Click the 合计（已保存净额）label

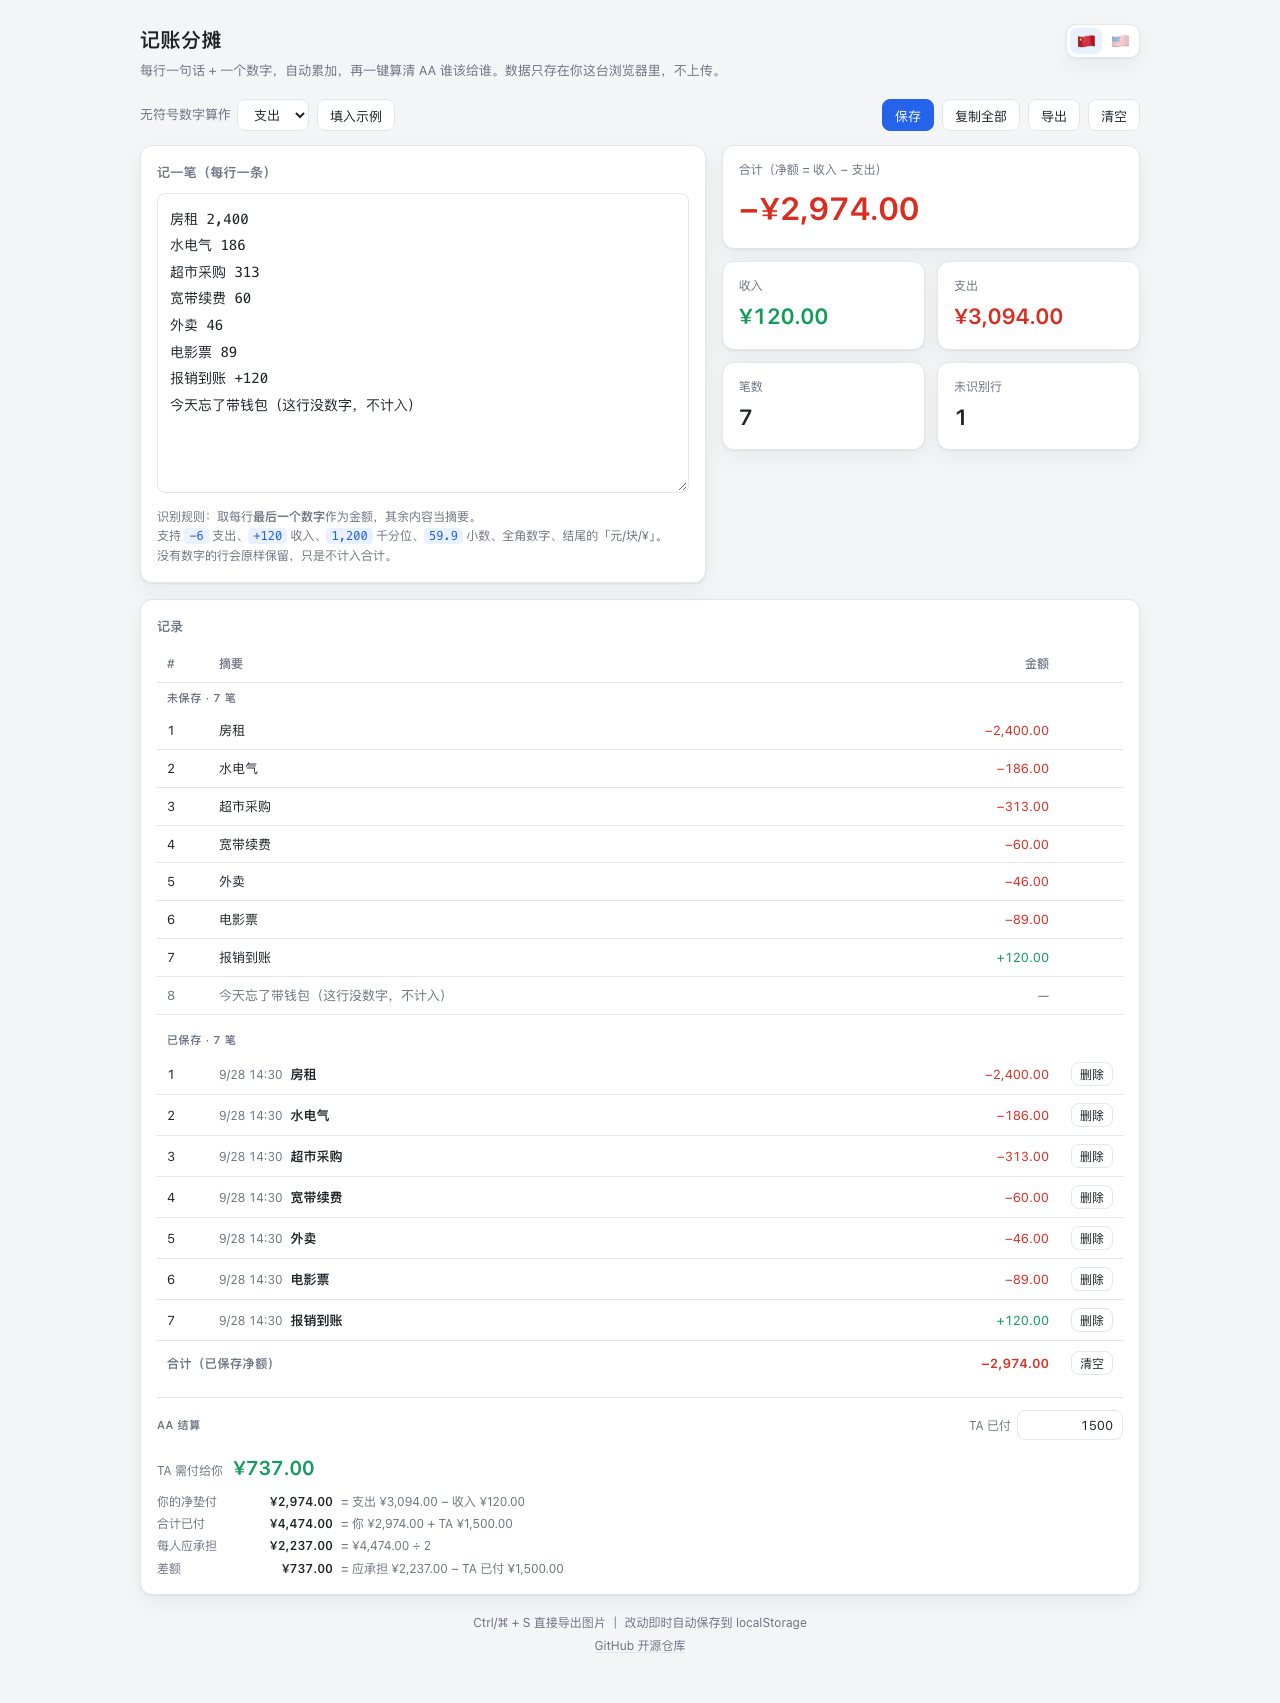click(220, 1364)
